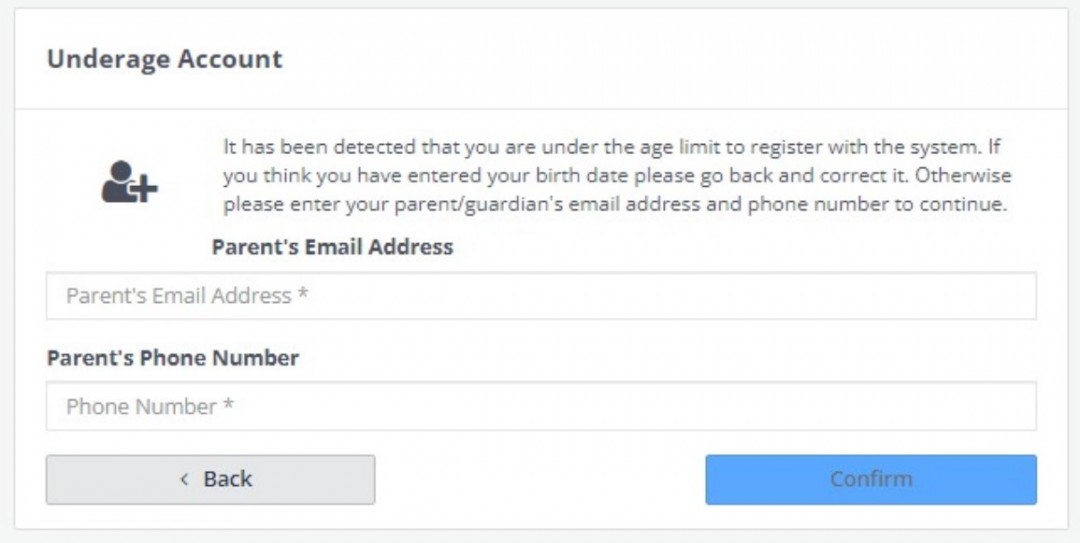Viewport: 1080px width, 543px height.
Task: Click the word Back on gray button
Action: point(227,479)
